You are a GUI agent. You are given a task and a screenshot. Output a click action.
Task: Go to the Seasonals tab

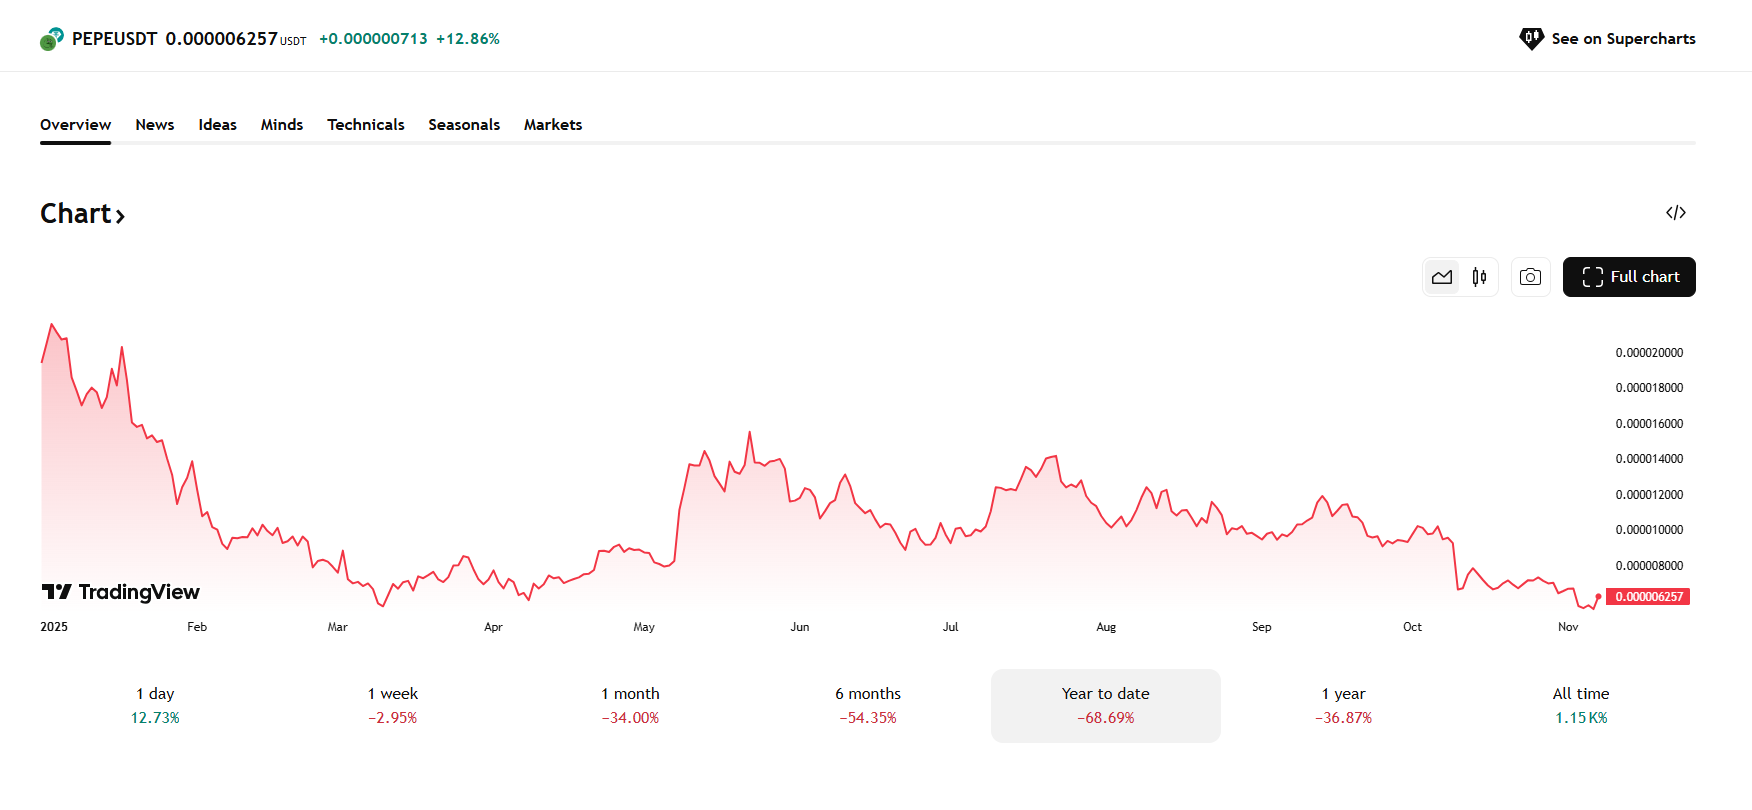coord(464,125)
